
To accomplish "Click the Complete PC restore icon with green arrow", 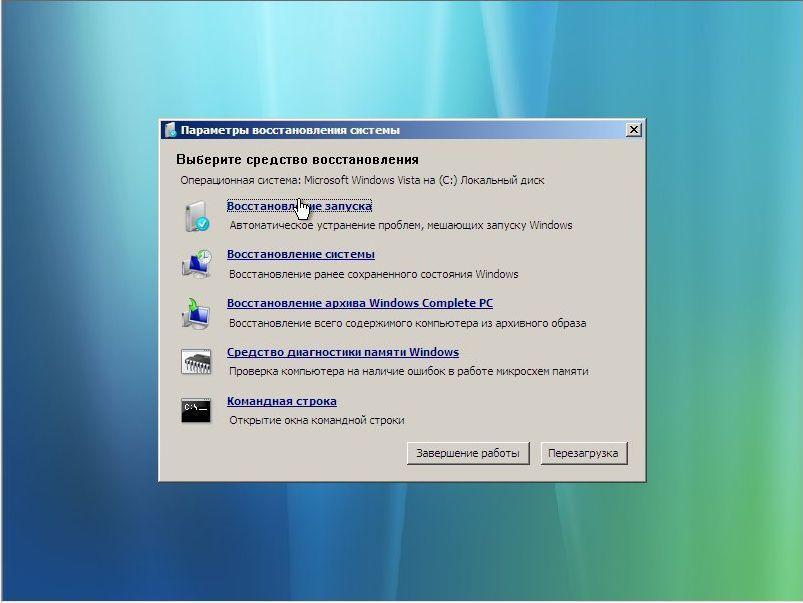I will pos(196,313).
